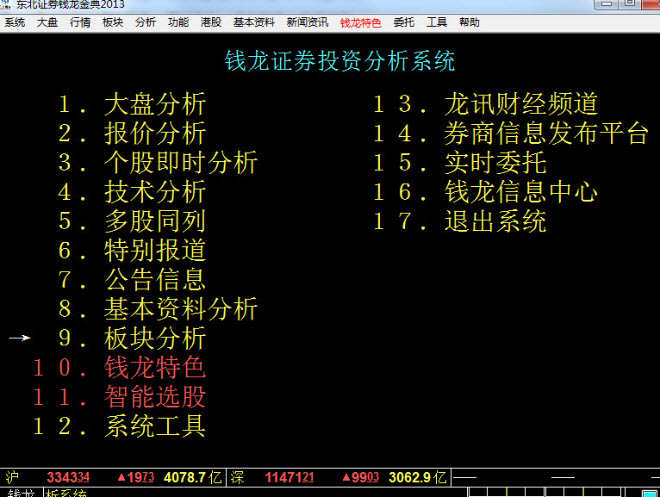Image resolution: width=660 pixels, height=497 pixels.
Task: Click the 沪 Shanghai index in status bar
Action: (114, 477)
